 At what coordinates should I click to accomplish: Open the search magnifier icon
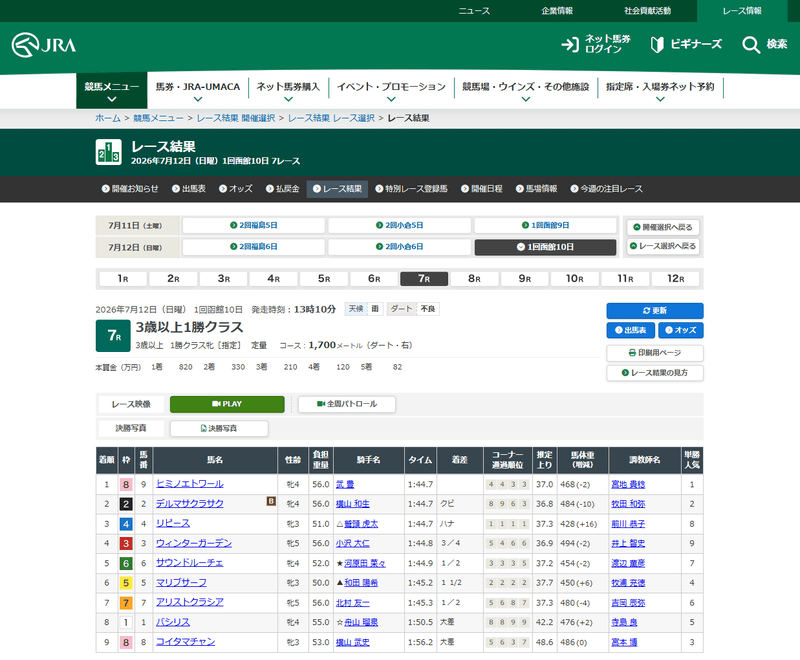pyautogui.click(x=751, y=45)
